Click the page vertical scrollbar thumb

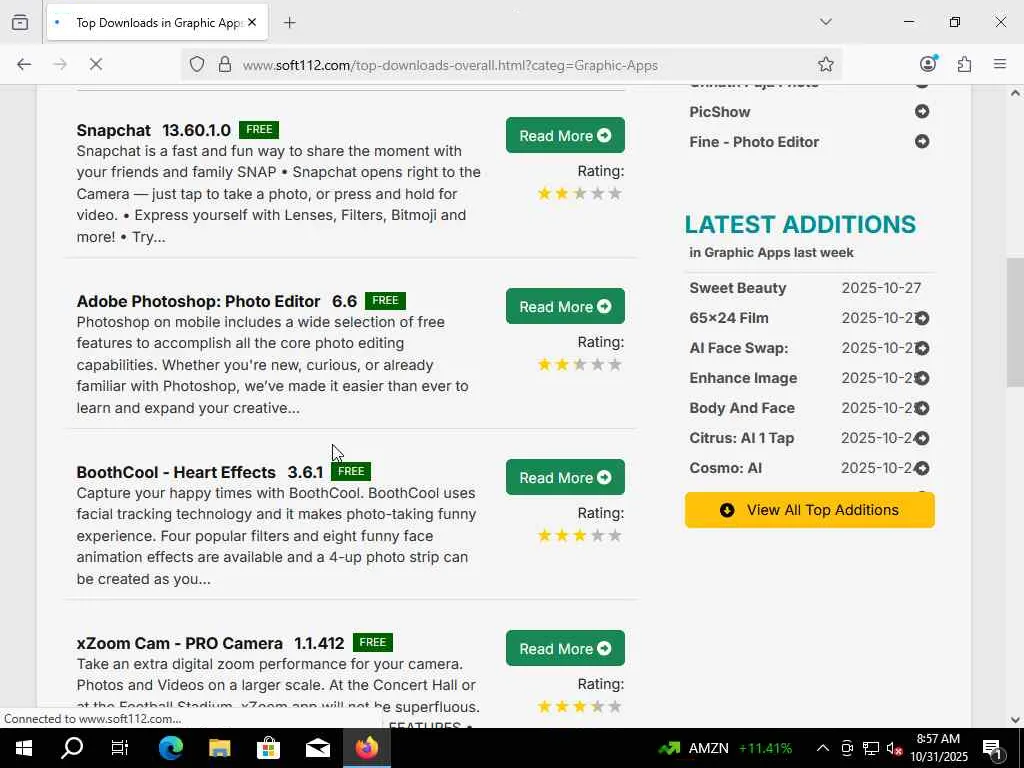point(1015,323)
